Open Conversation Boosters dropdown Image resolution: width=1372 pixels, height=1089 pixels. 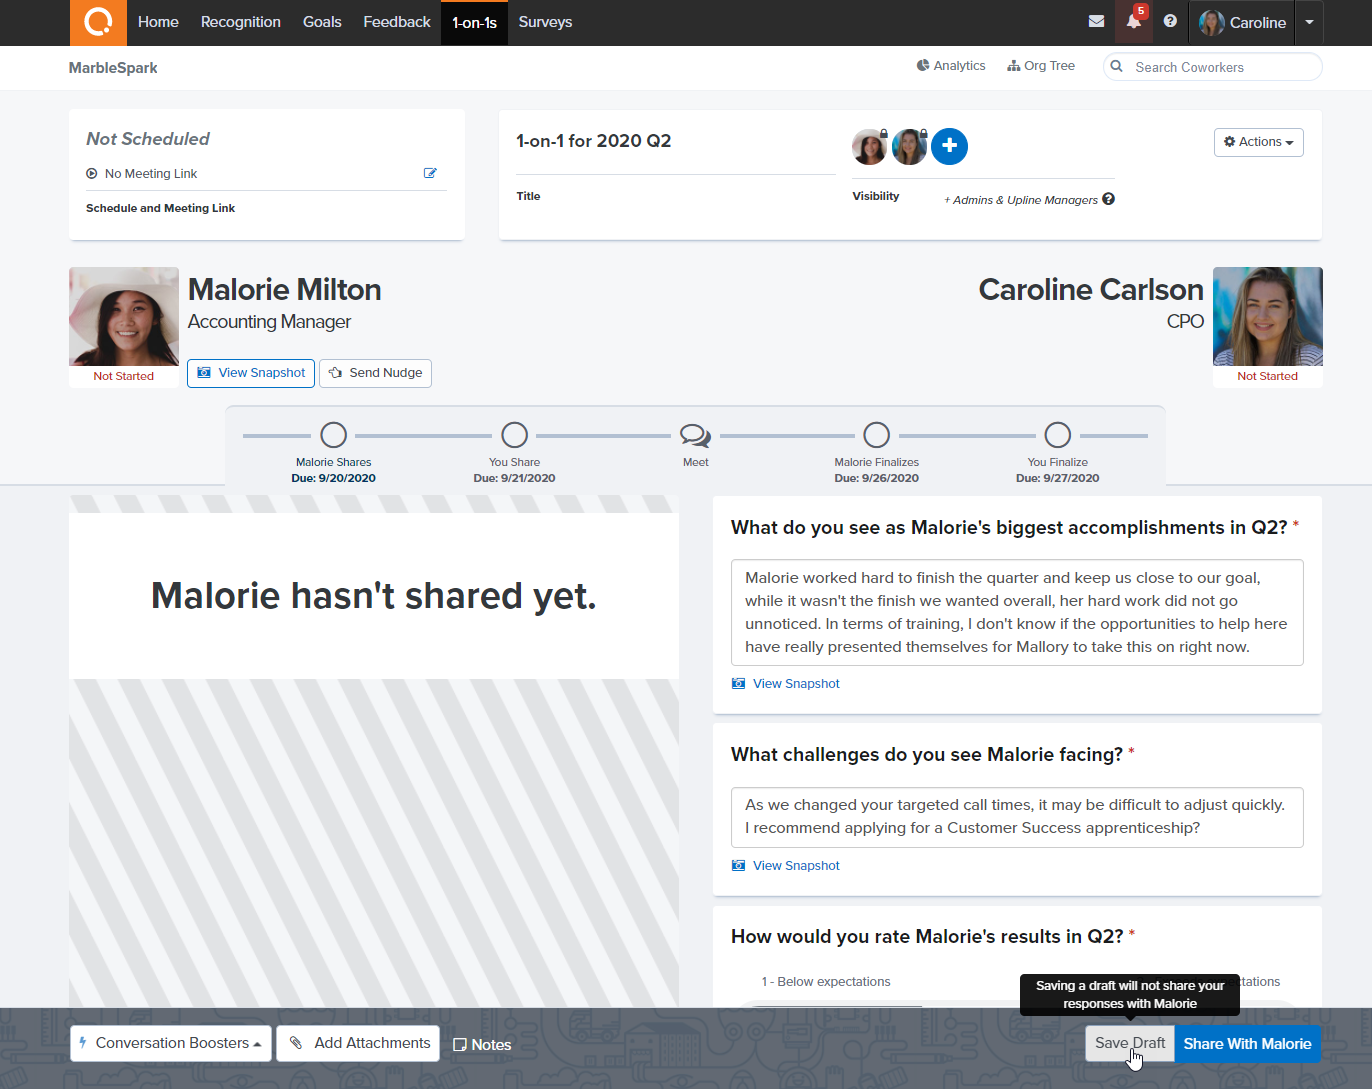click(x=171, y=1043)
